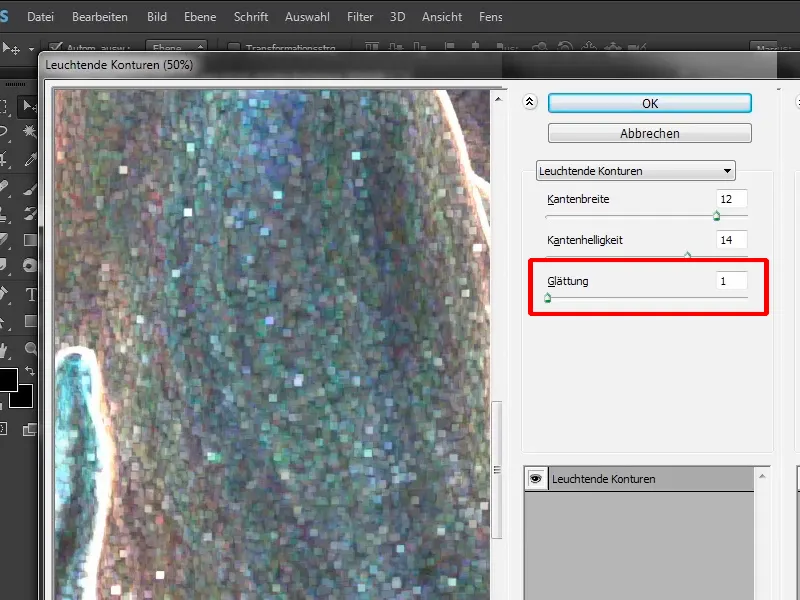Confirm the filter with OK
This screenshot has width=800, height=600.
pyautogui.click(x=649, y=103)
